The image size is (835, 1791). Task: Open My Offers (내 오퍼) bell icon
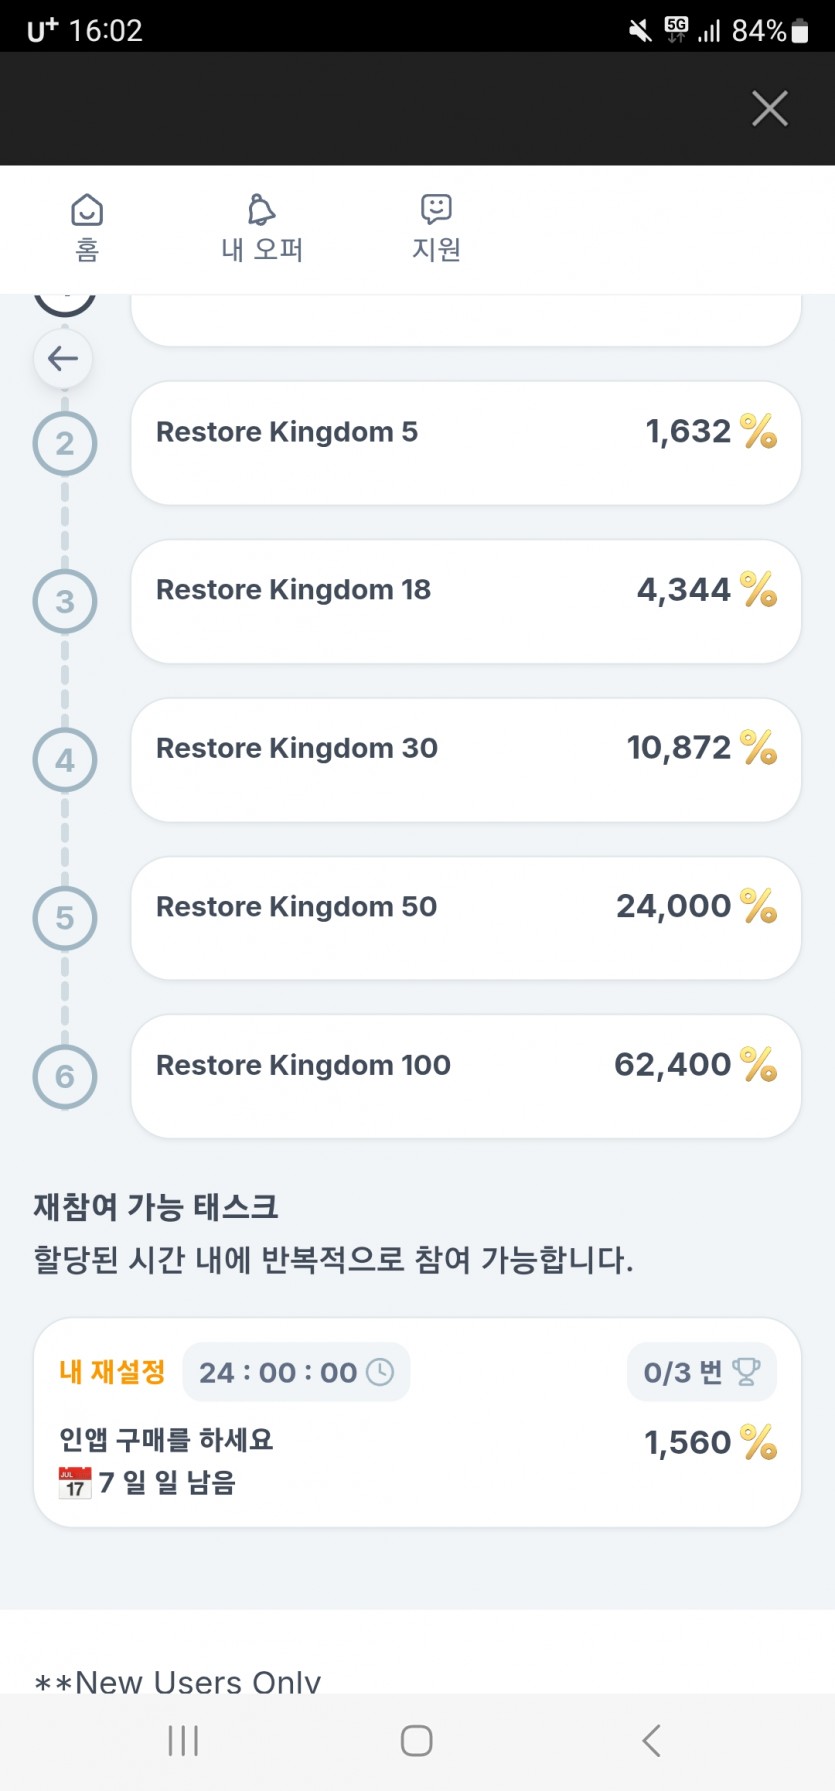(x=261, y=210)
